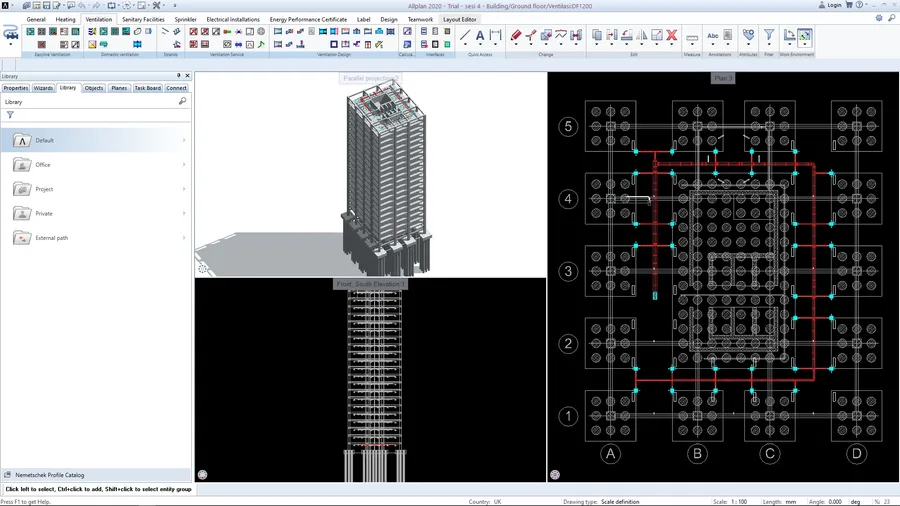Switch to the Objects palette tab
This screenshot has height=506, width=900.
click(x=94, y=88)
